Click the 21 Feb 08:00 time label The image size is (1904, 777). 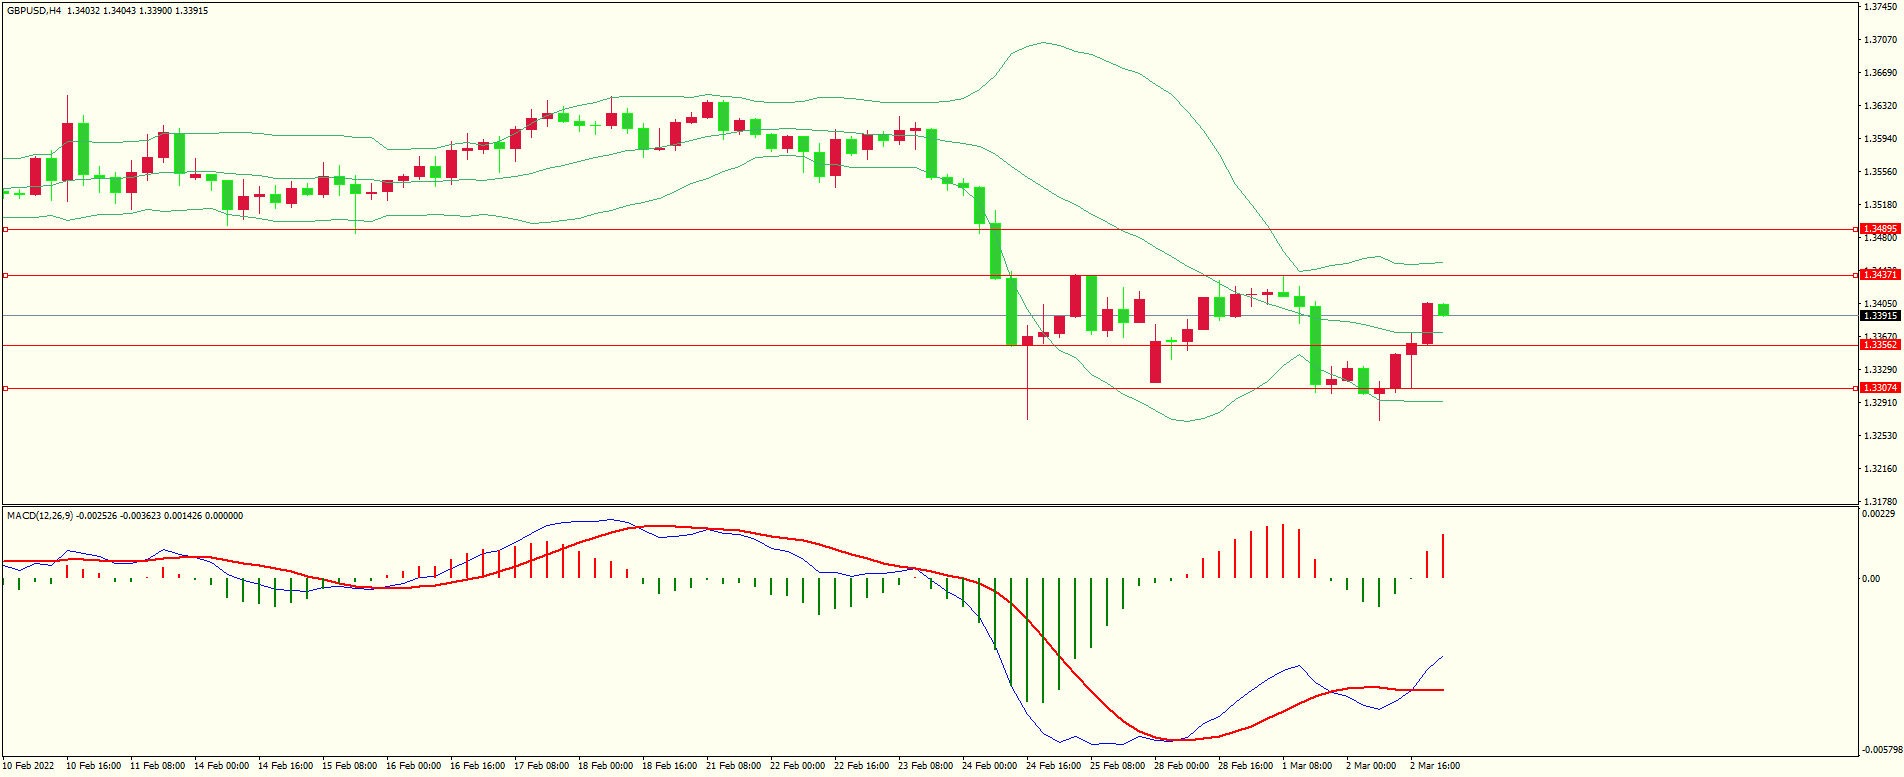tap(734, 766)
